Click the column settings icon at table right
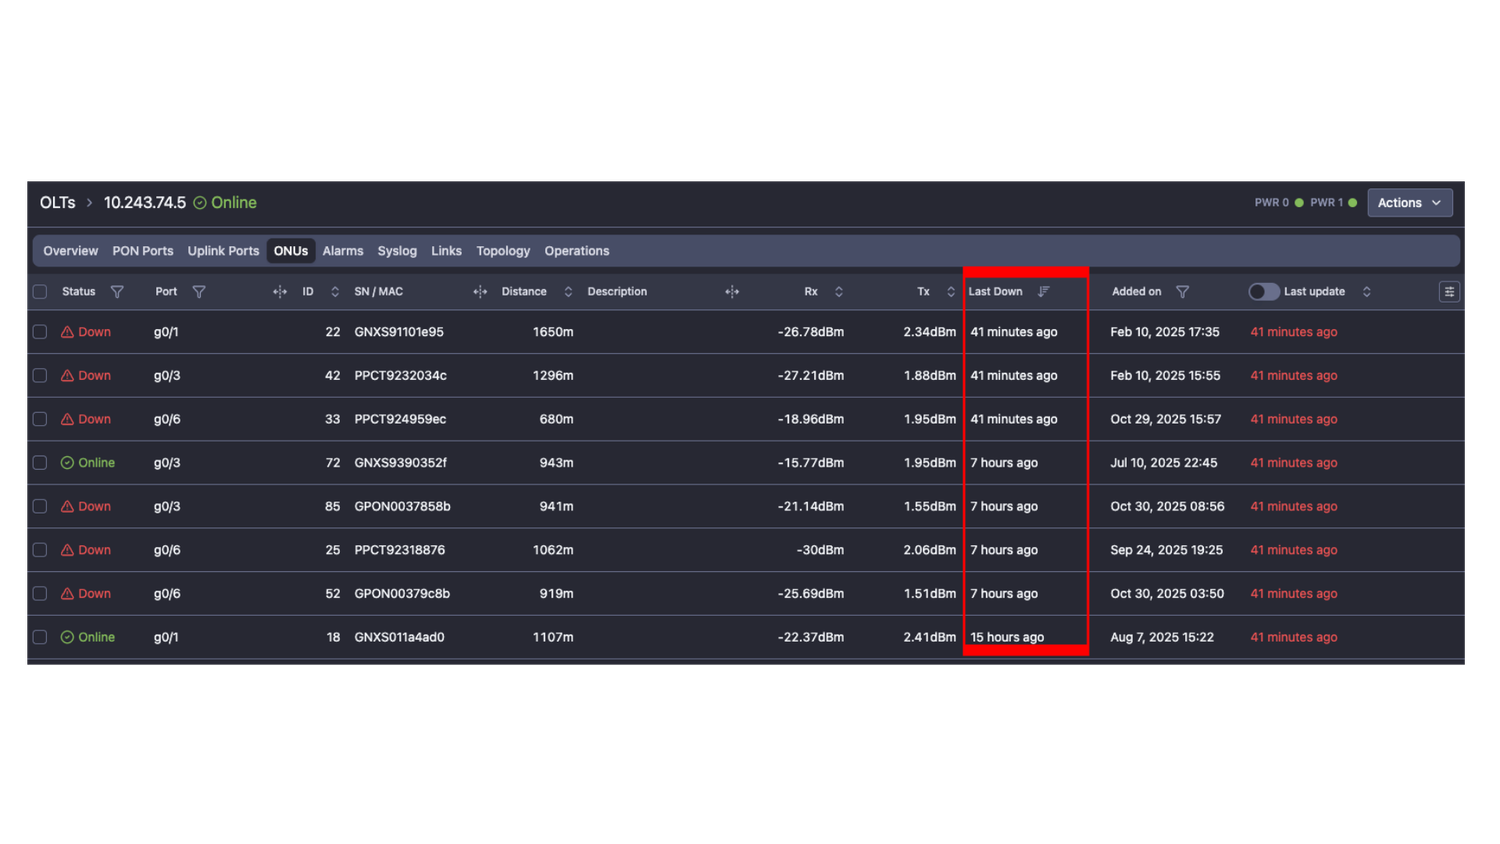Screen dimensions: 1500x844 tap(1449, 292)
